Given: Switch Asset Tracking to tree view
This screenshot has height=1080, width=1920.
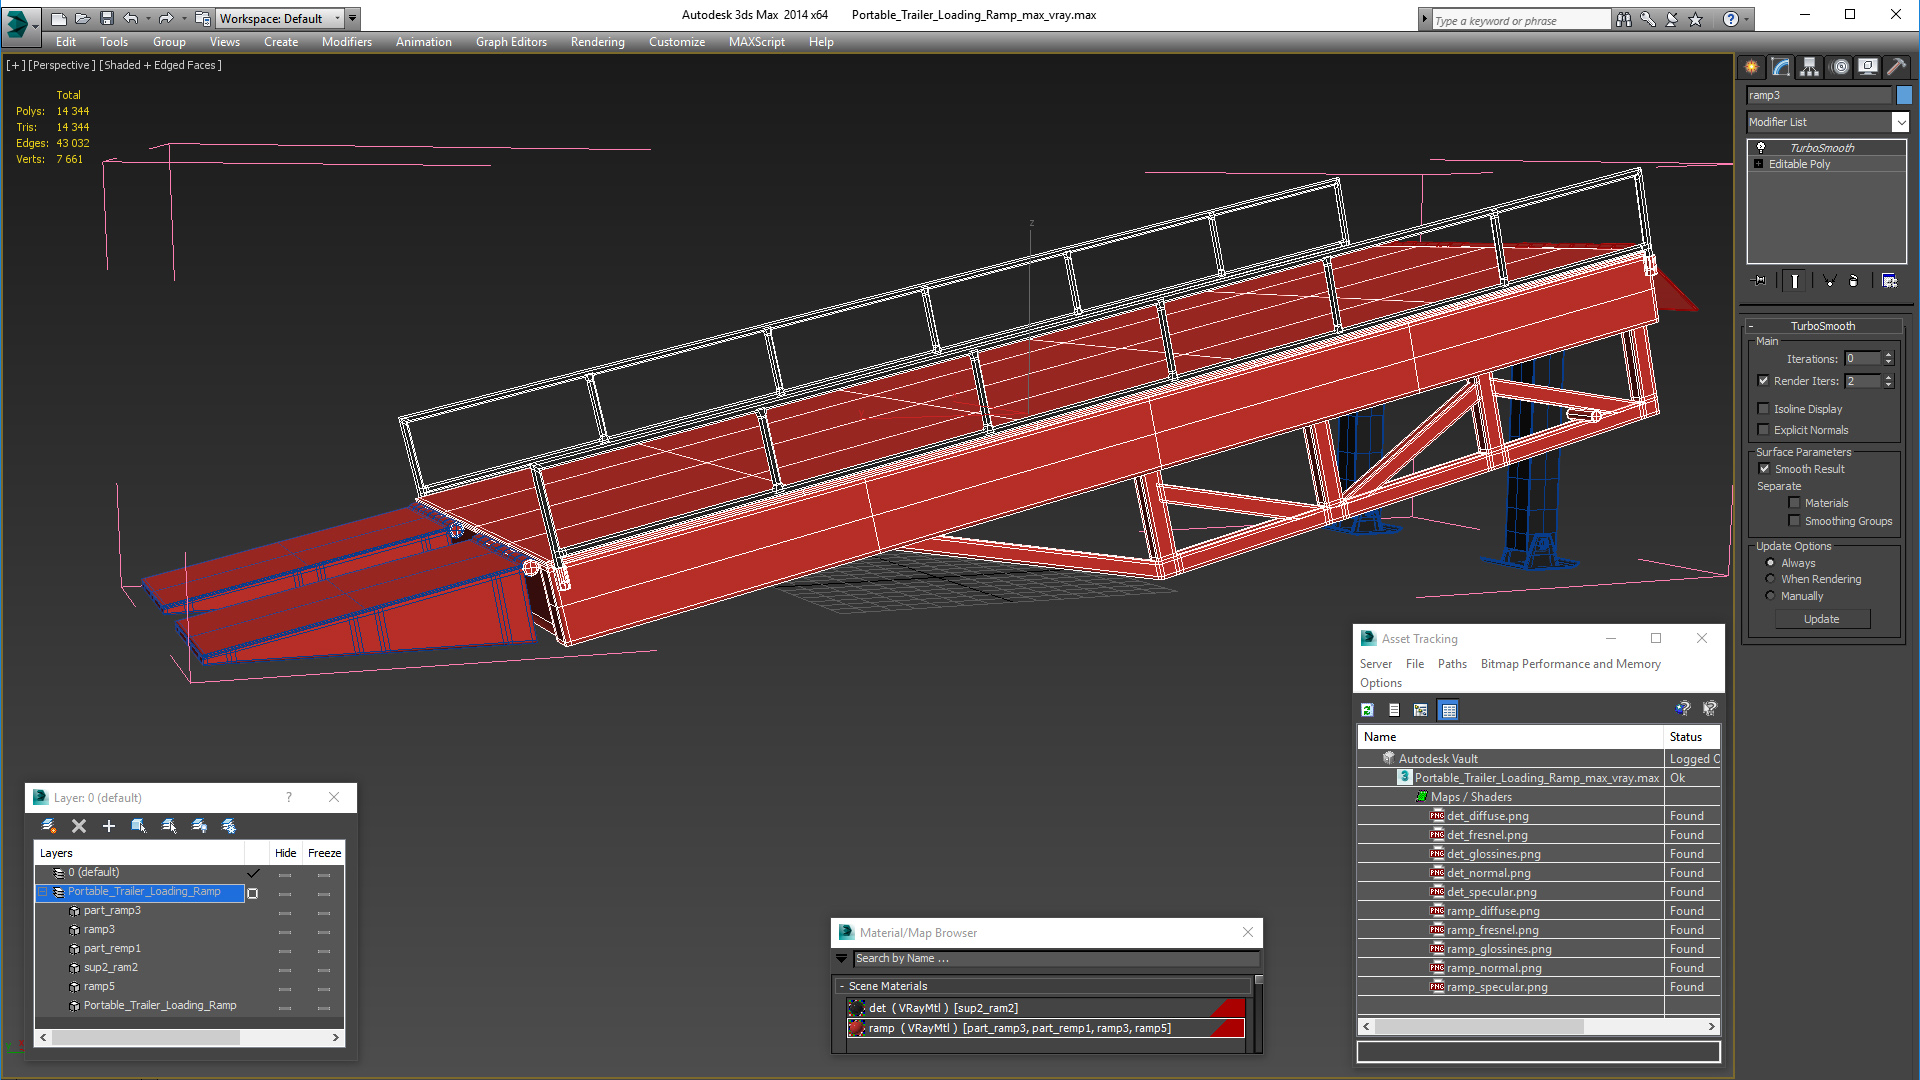Looking at the screenshot, I should click(x=1420, y=710).
